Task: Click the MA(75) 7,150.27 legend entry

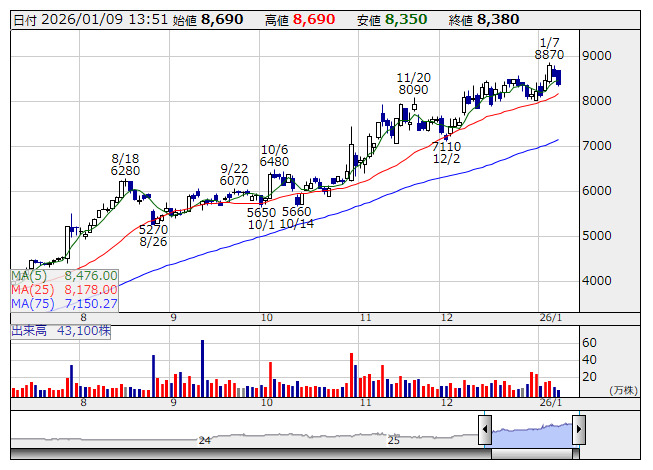Action: (65, 304)
